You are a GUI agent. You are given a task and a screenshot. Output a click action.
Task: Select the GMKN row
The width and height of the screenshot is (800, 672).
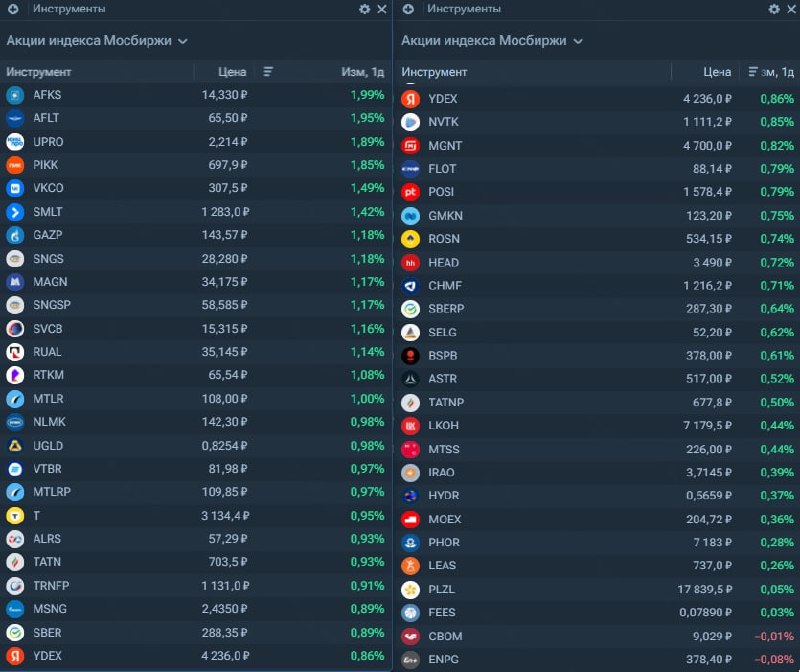[597, 216]
